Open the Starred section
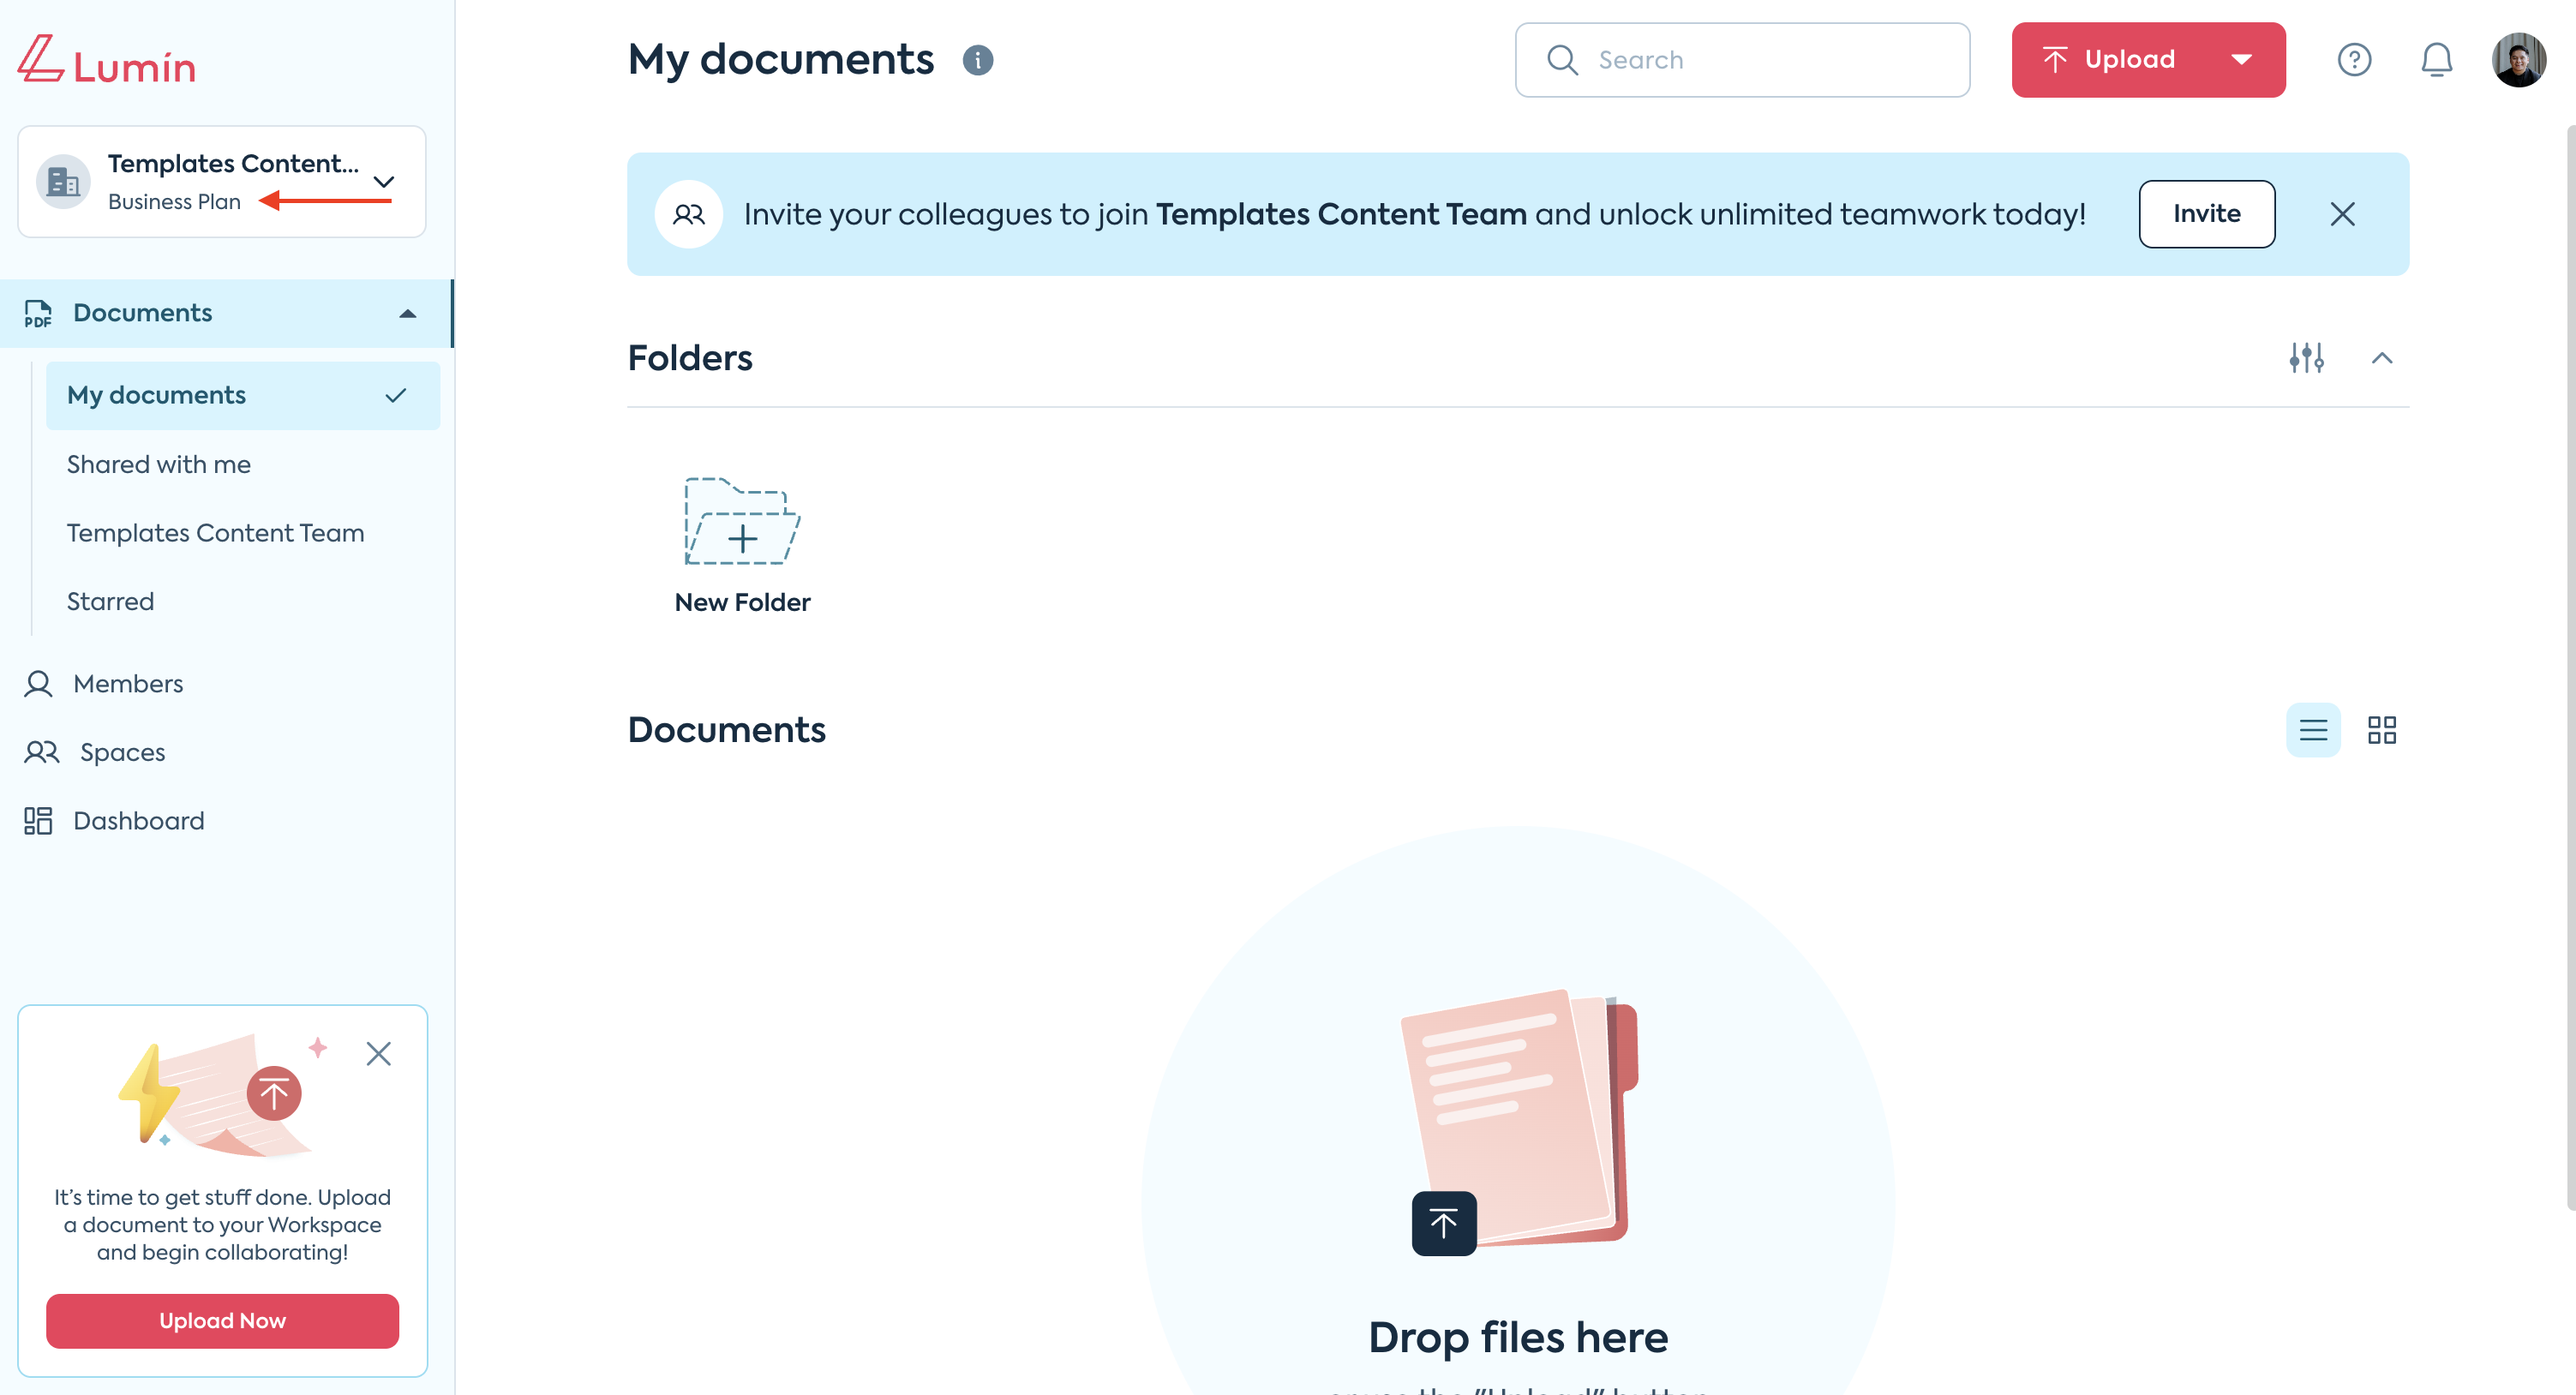Screen dimensions: 2576x1395 point(110,600)
